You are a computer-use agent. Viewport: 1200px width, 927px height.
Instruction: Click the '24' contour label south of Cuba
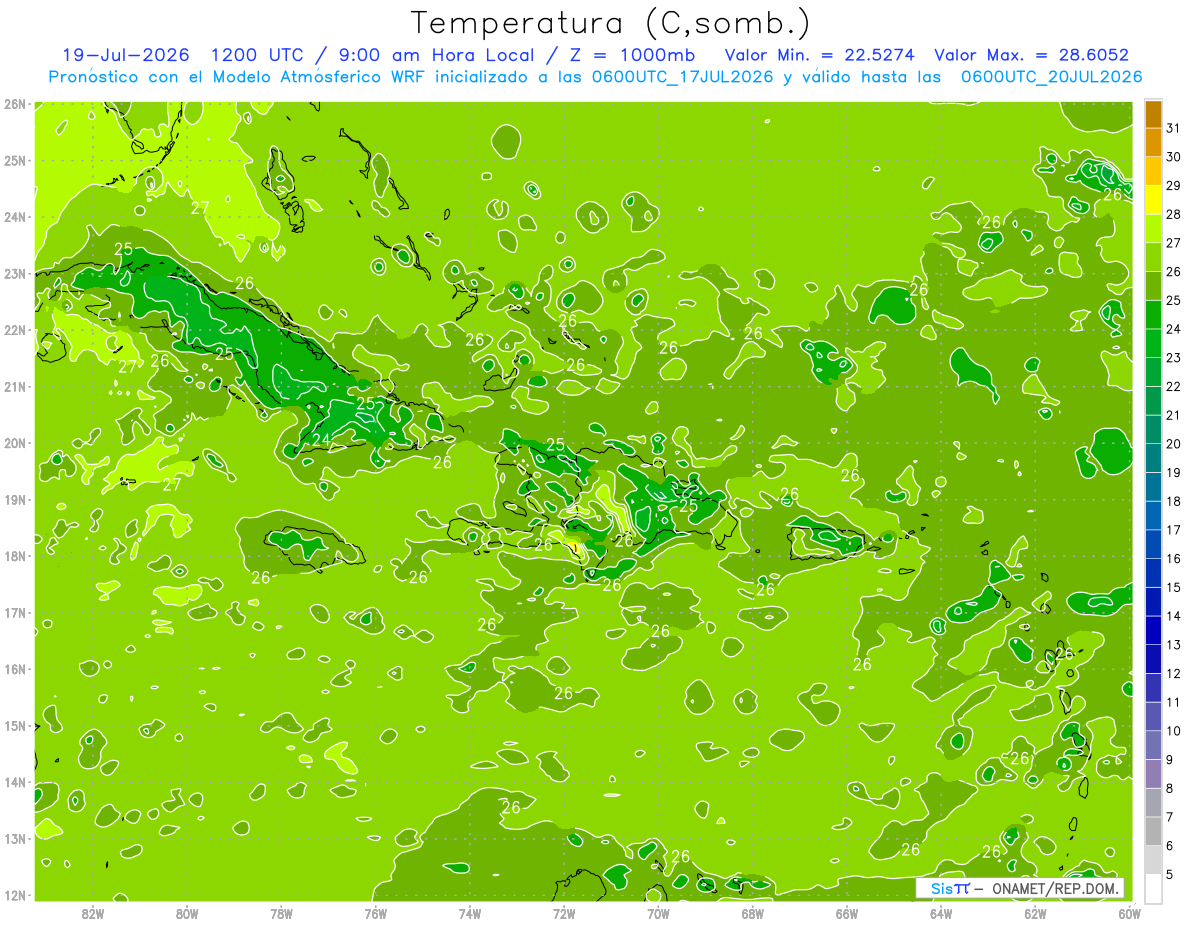coord(322,439)
